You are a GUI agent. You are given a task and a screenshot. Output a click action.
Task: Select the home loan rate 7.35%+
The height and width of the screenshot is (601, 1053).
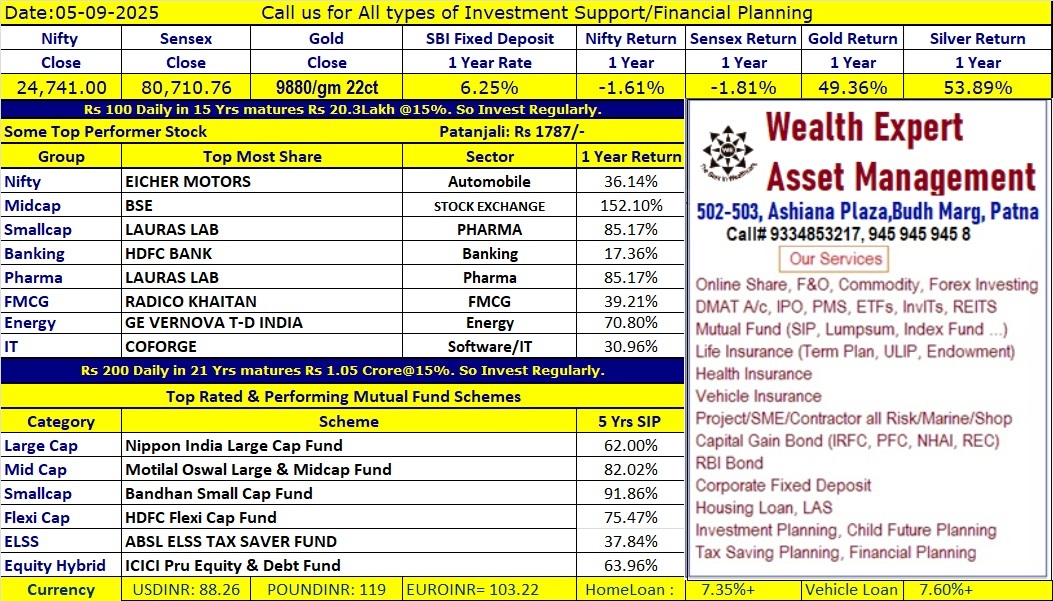(x=728, y=590)
